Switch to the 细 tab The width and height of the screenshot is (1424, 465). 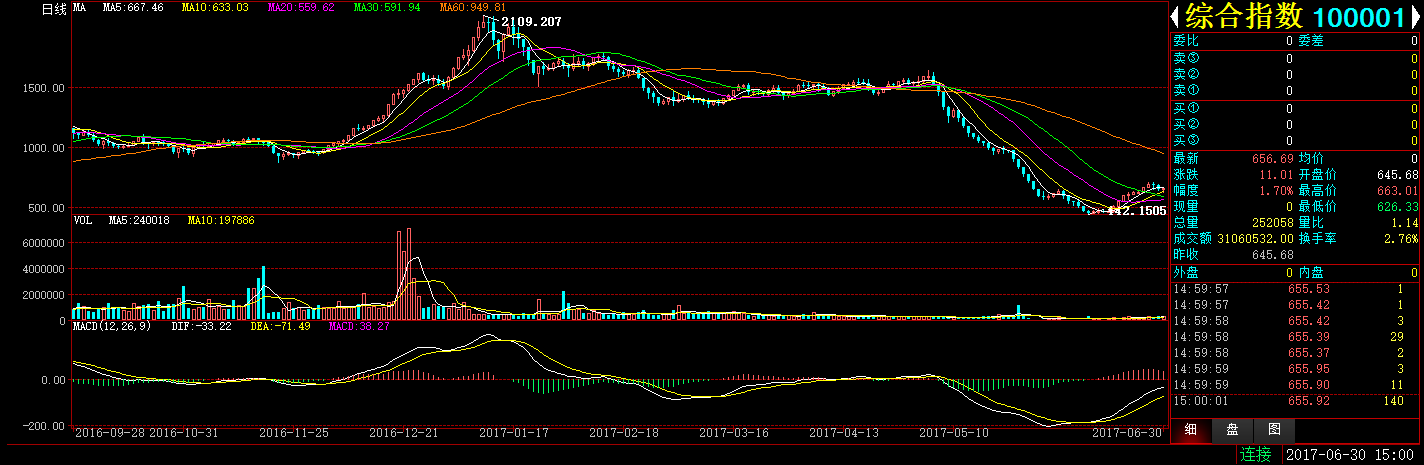click(1190, 429)
